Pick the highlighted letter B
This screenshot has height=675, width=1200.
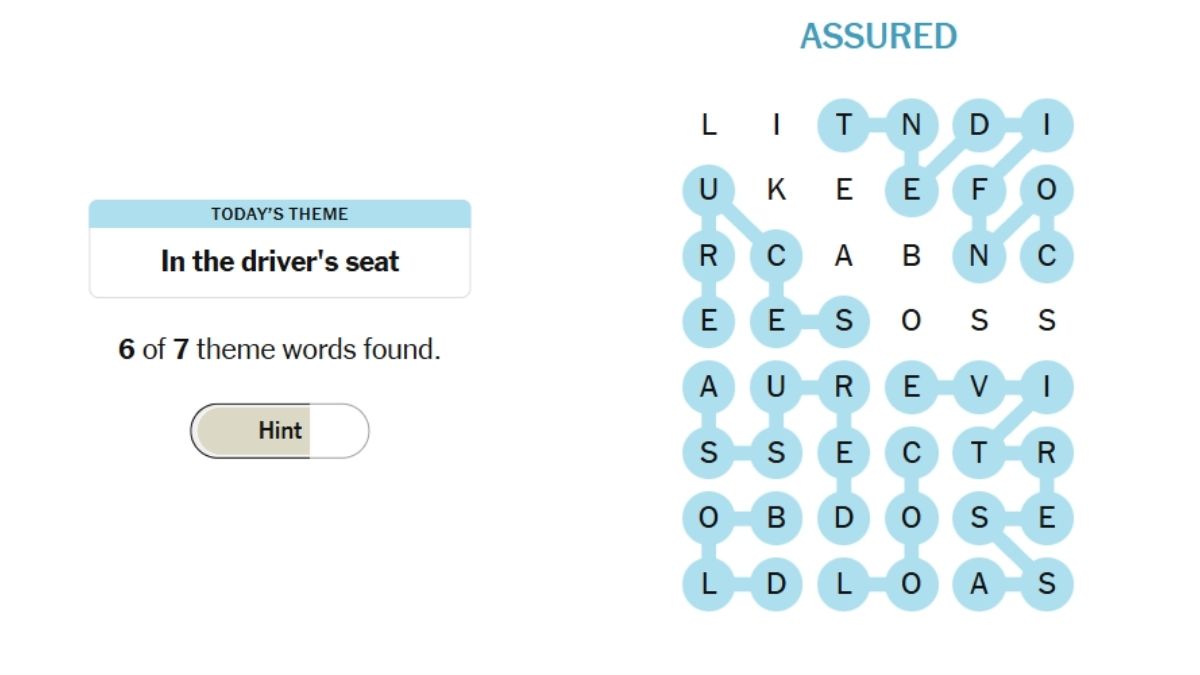tap(776, 519)
